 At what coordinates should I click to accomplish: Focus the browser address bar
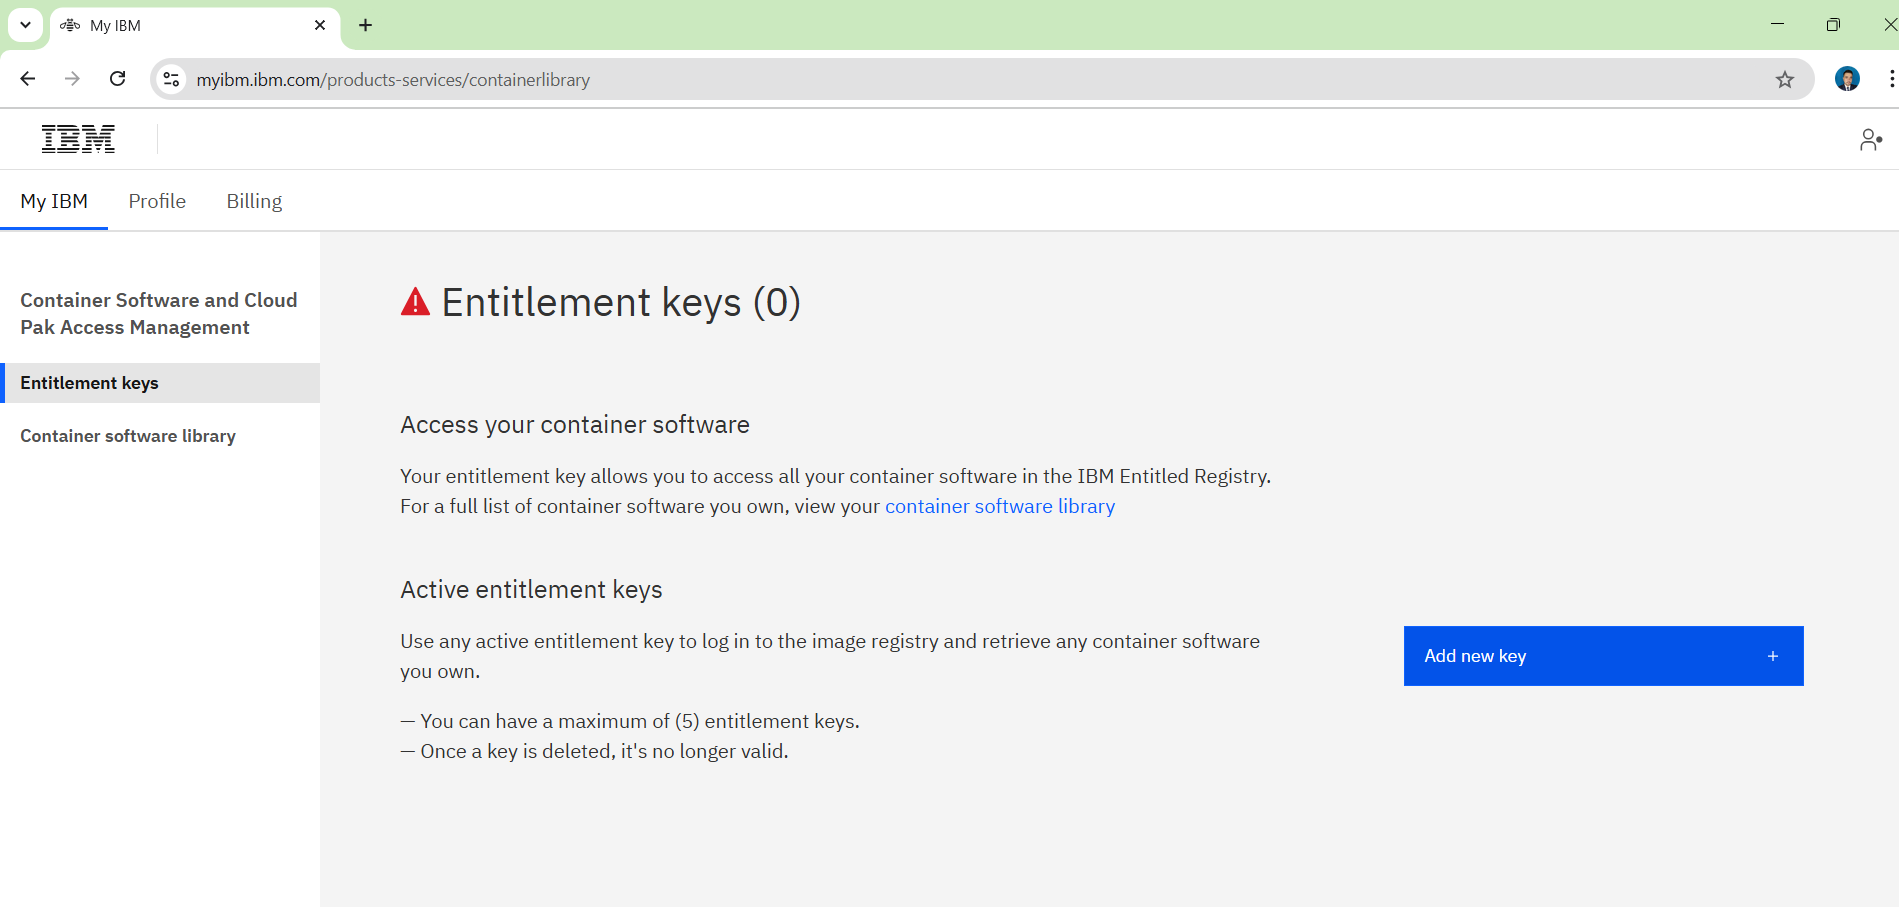[x=980, y=80]
